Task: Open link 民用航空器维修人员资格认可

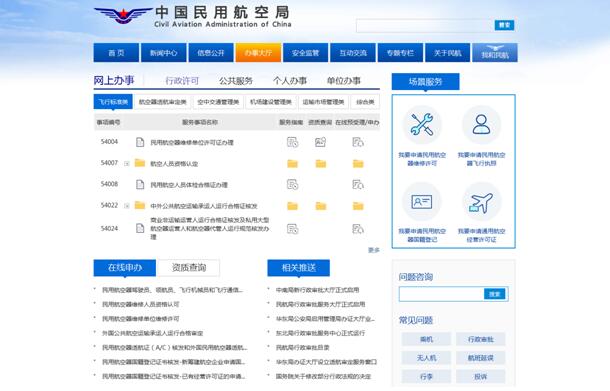Action: coord(140,304)
